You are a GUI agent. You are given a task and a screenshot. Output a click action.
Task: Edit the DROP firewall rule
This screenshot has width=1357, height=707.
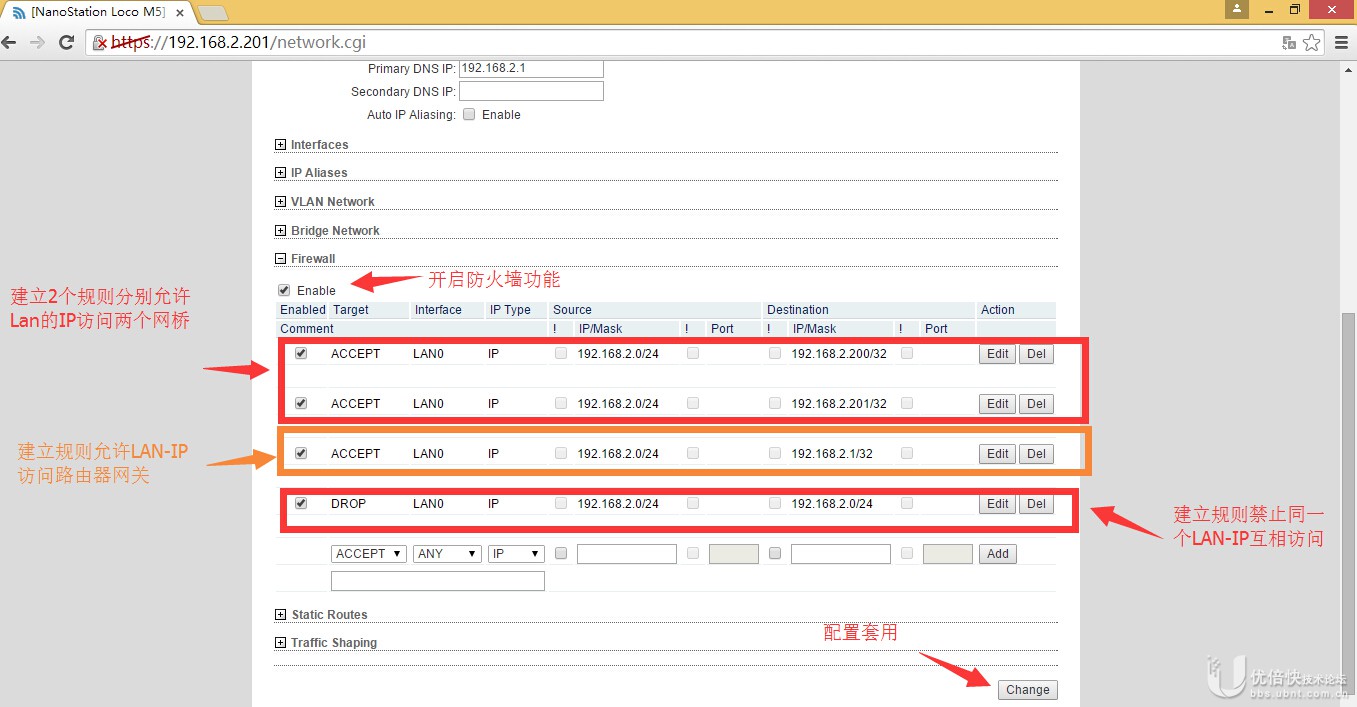pyautogui.click(x=998, y=504)
